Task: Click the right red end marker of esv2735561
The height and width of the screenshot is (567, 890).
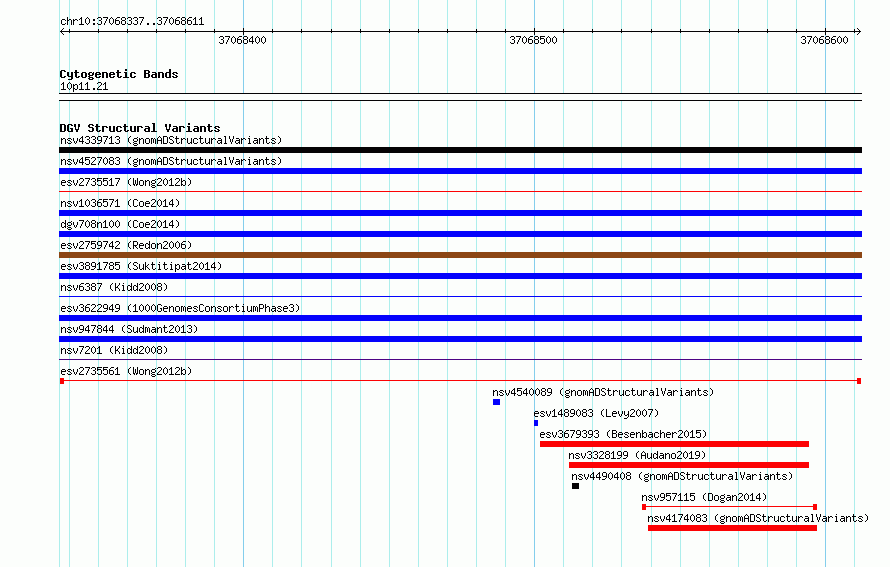Action: coord(859,381)
